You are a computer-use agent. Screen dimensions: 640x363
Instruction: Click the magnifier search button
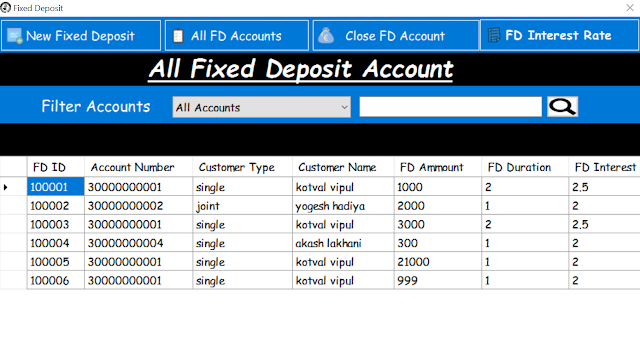click(562, 107)
